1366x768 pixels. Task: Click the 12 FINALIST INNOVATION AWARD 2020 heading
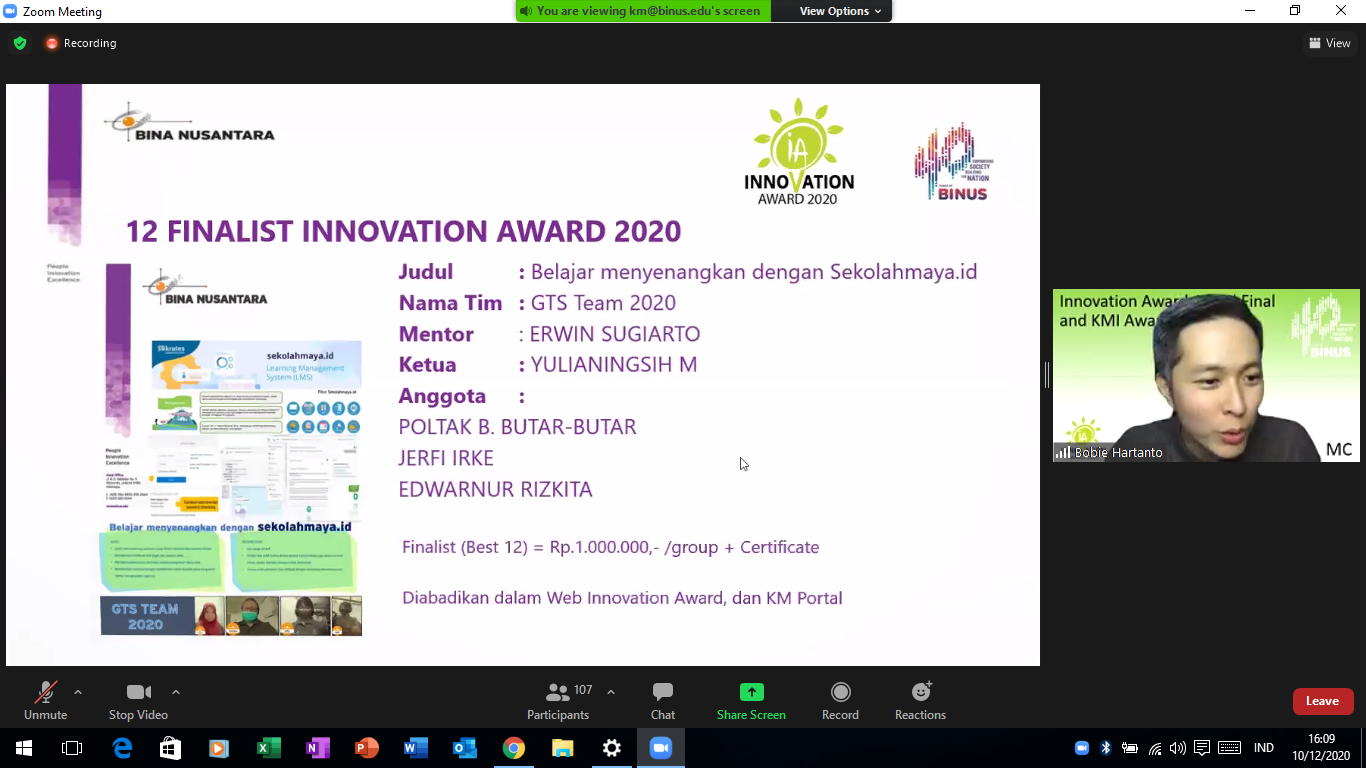pyautogui.click(x=403, y=231)
